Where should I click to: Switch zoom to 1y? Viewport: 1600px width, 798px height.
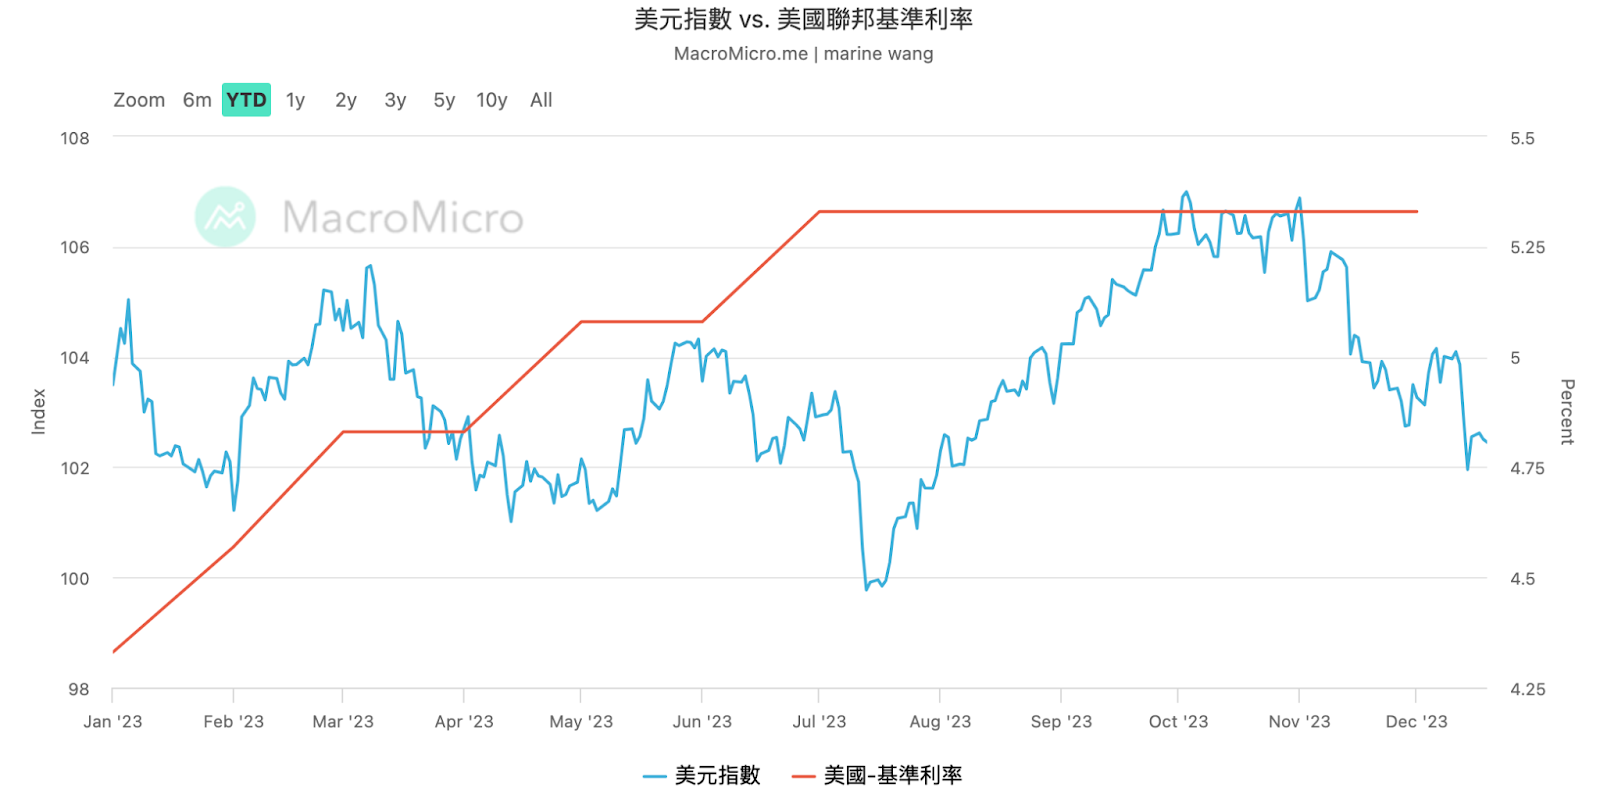295,100
